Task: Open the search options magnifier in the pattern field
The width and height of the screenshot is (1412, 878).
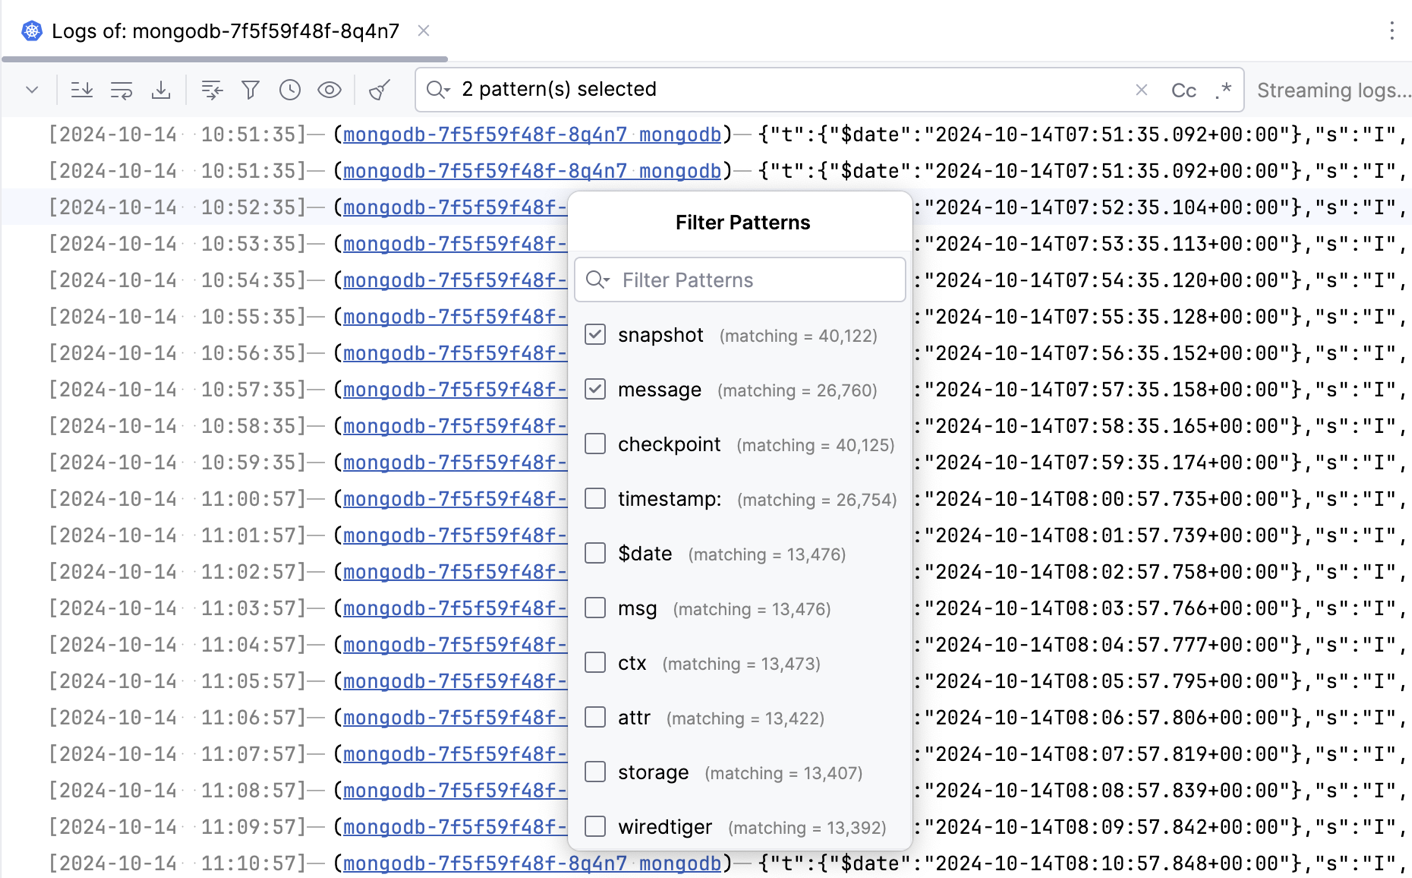Action: tap(437, 89)
